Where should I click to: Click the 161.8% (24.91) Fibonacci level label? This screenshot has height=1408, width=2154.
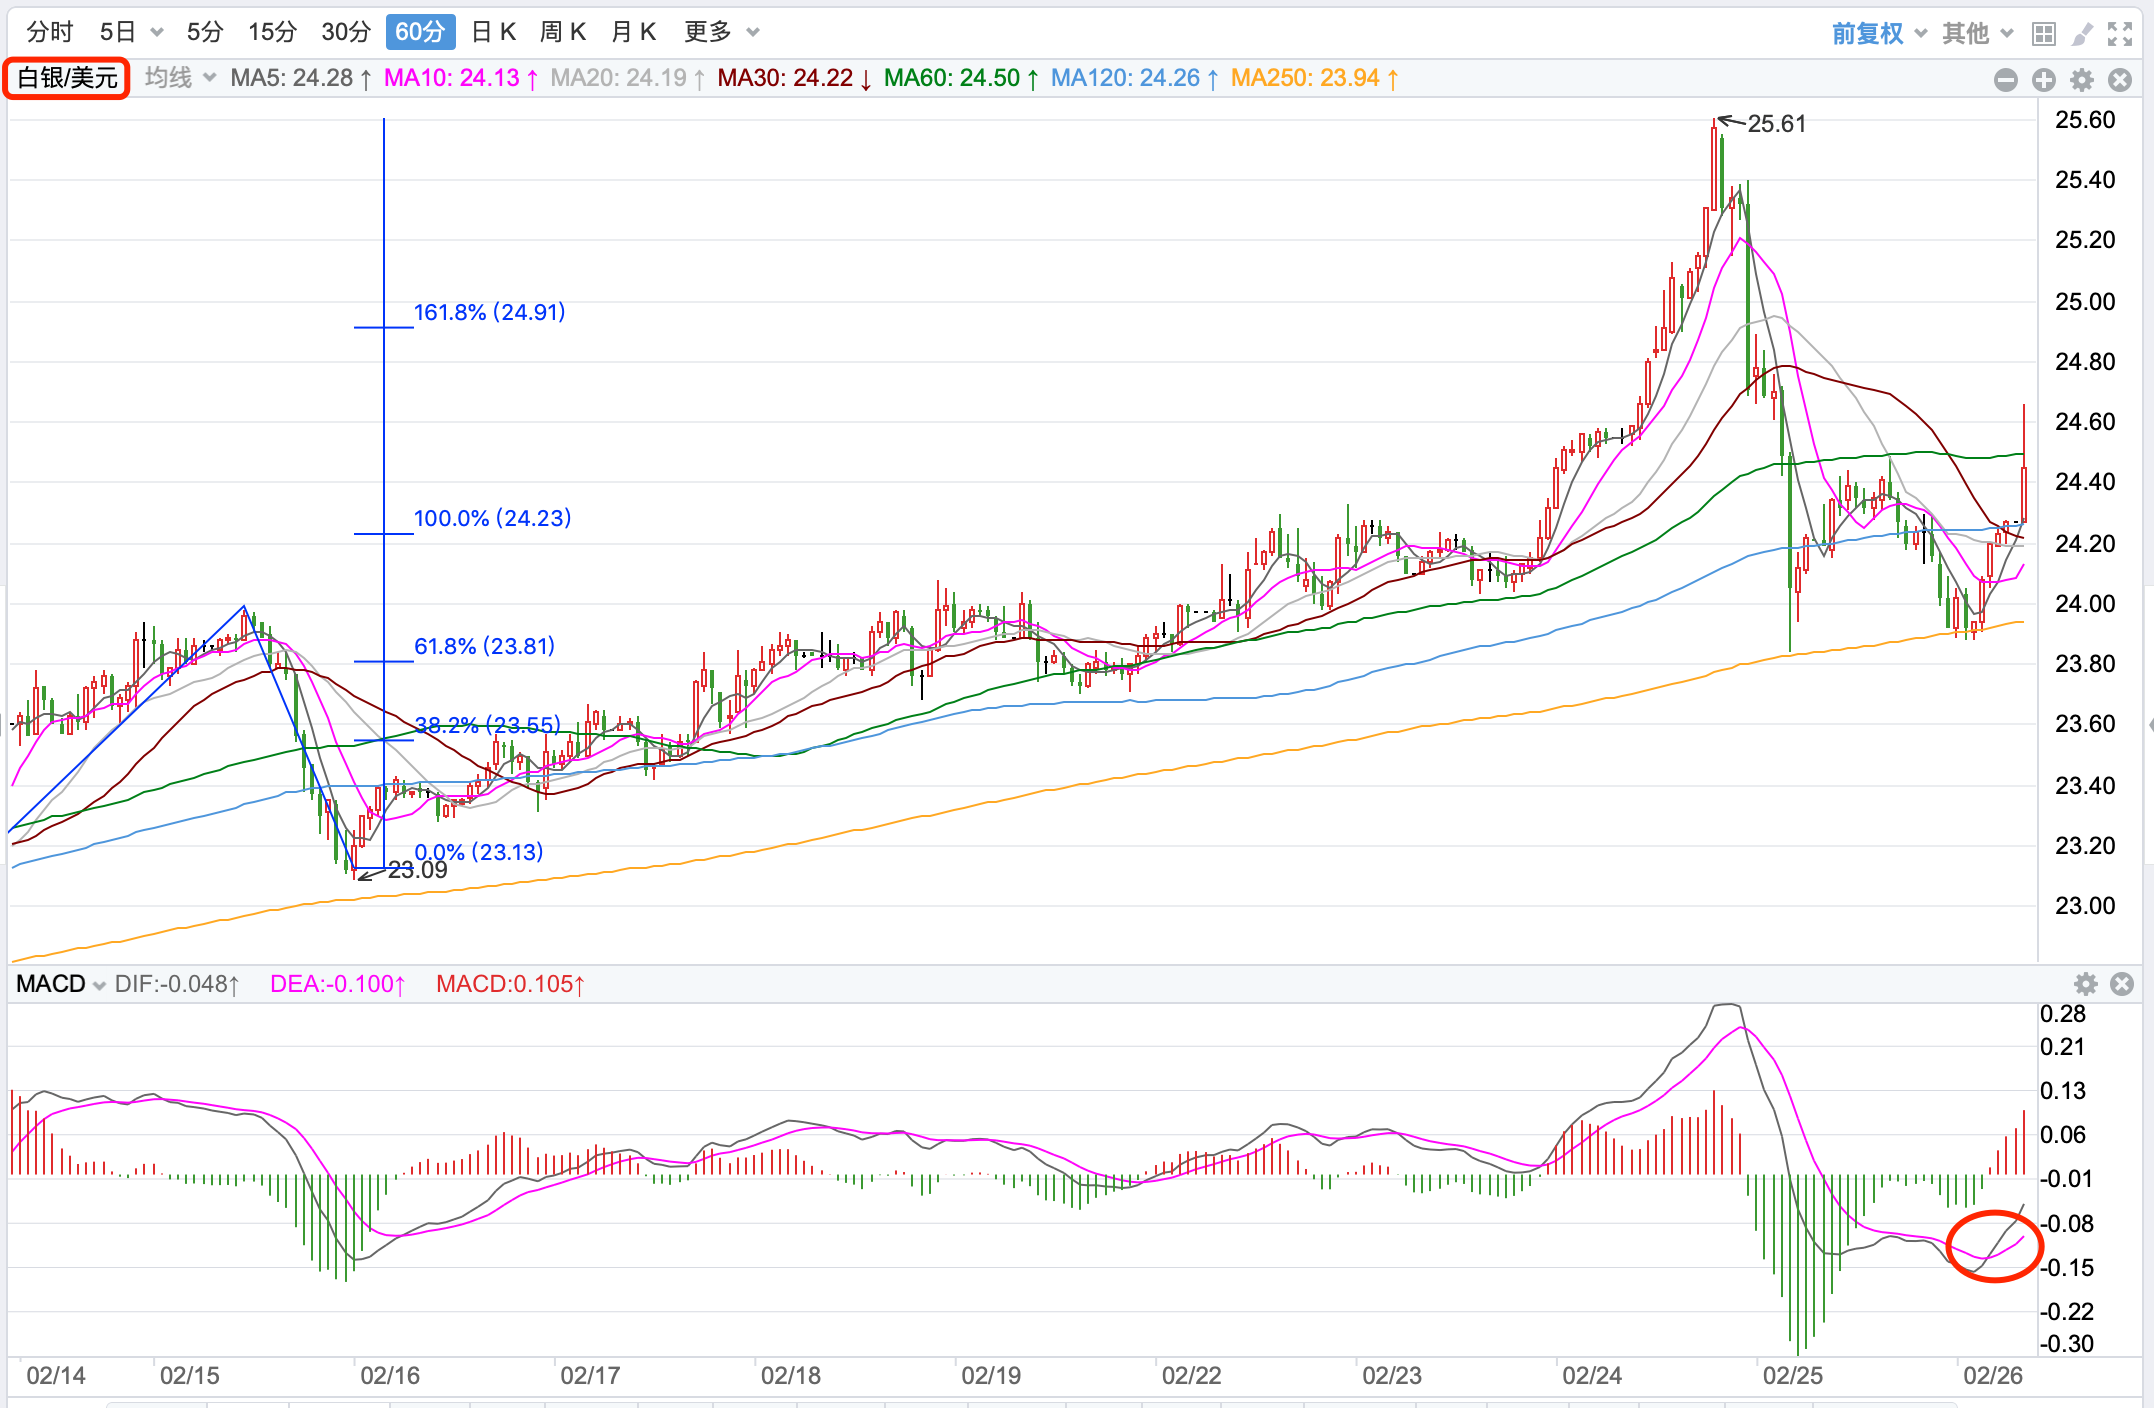coord(489,312)
